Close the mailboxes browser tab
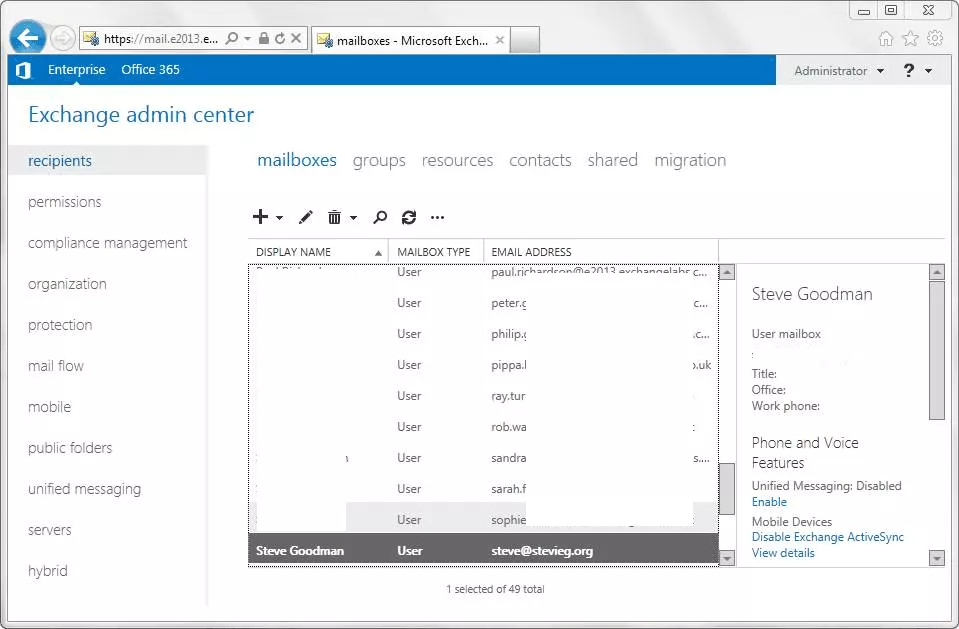 click(x=500, y=40)
